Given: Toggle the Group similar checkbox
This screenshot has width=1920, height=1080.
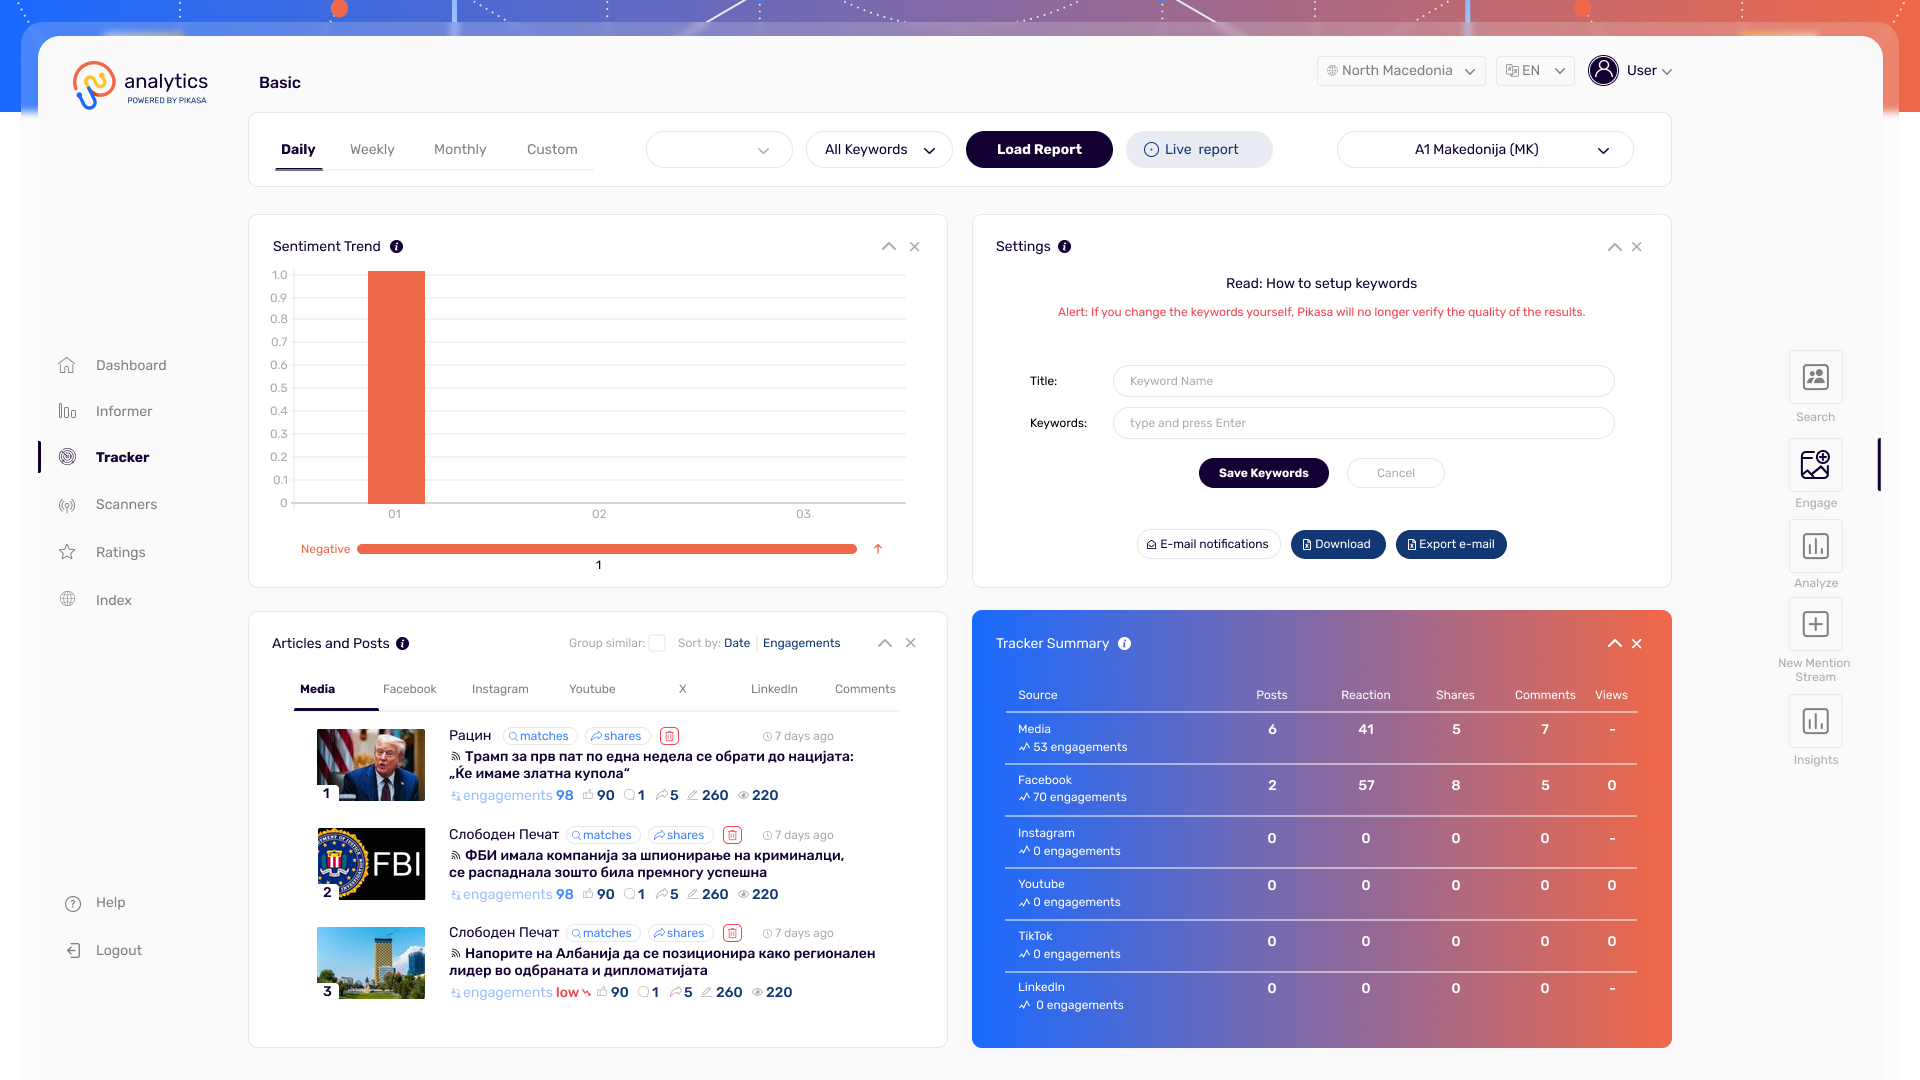Looking at the screenshot, I should click(x=657, y=643).
